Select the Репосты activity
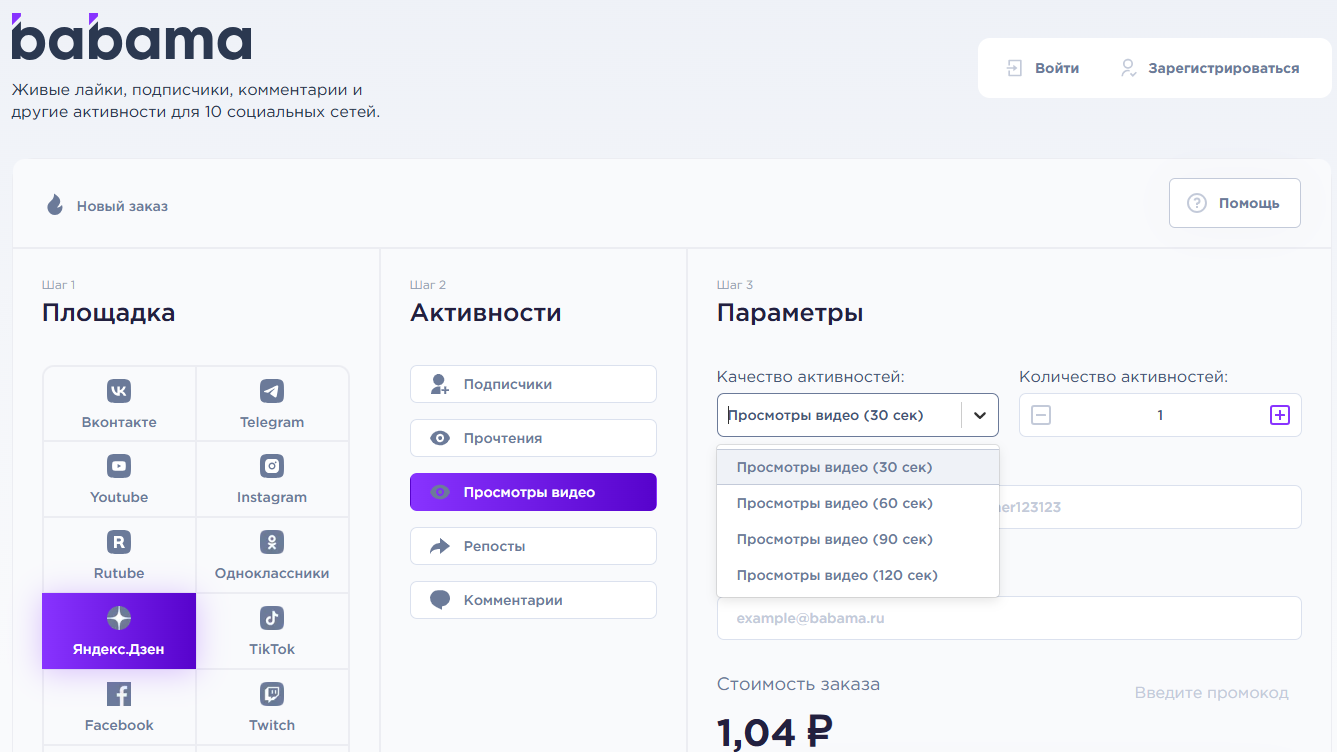 click(x=533, y=546)
